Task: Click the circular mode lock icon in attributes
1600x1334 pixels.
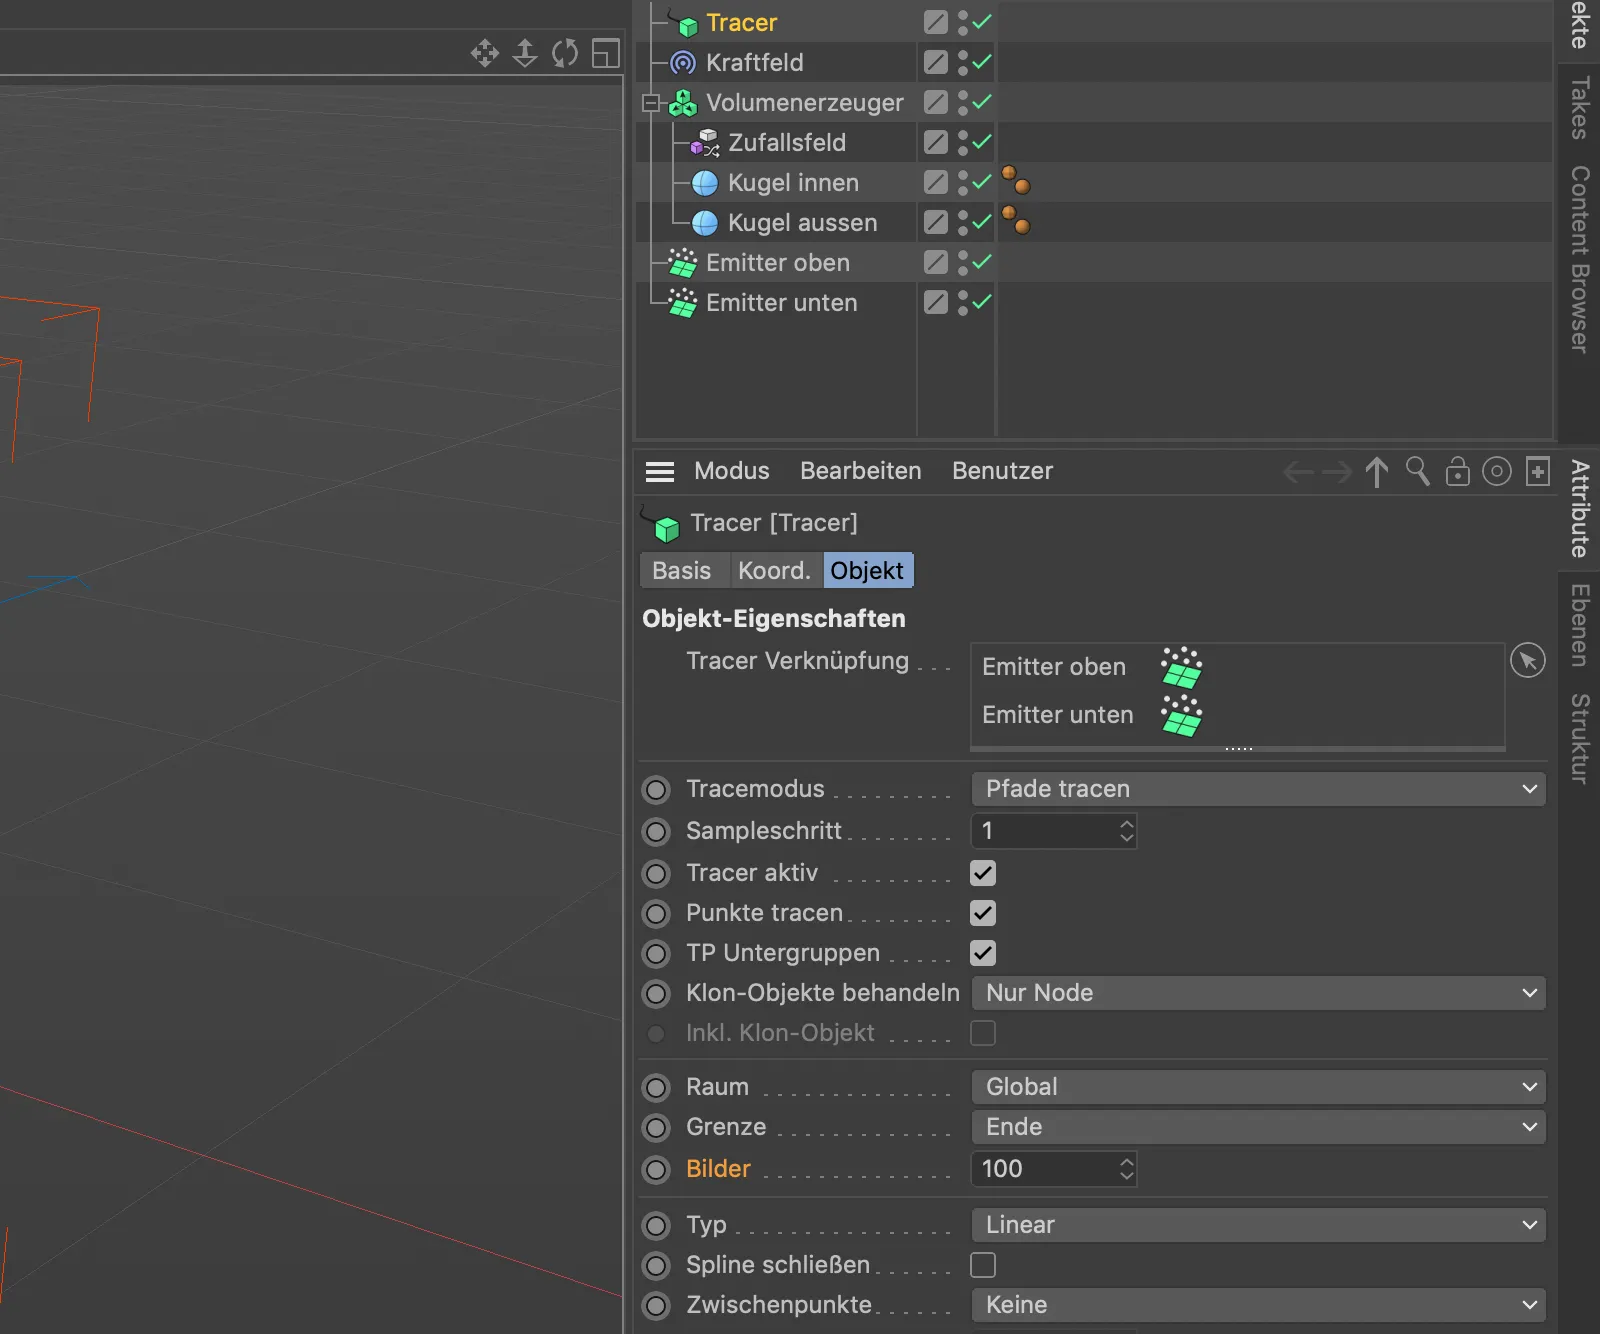Action: pos(1497,471)
